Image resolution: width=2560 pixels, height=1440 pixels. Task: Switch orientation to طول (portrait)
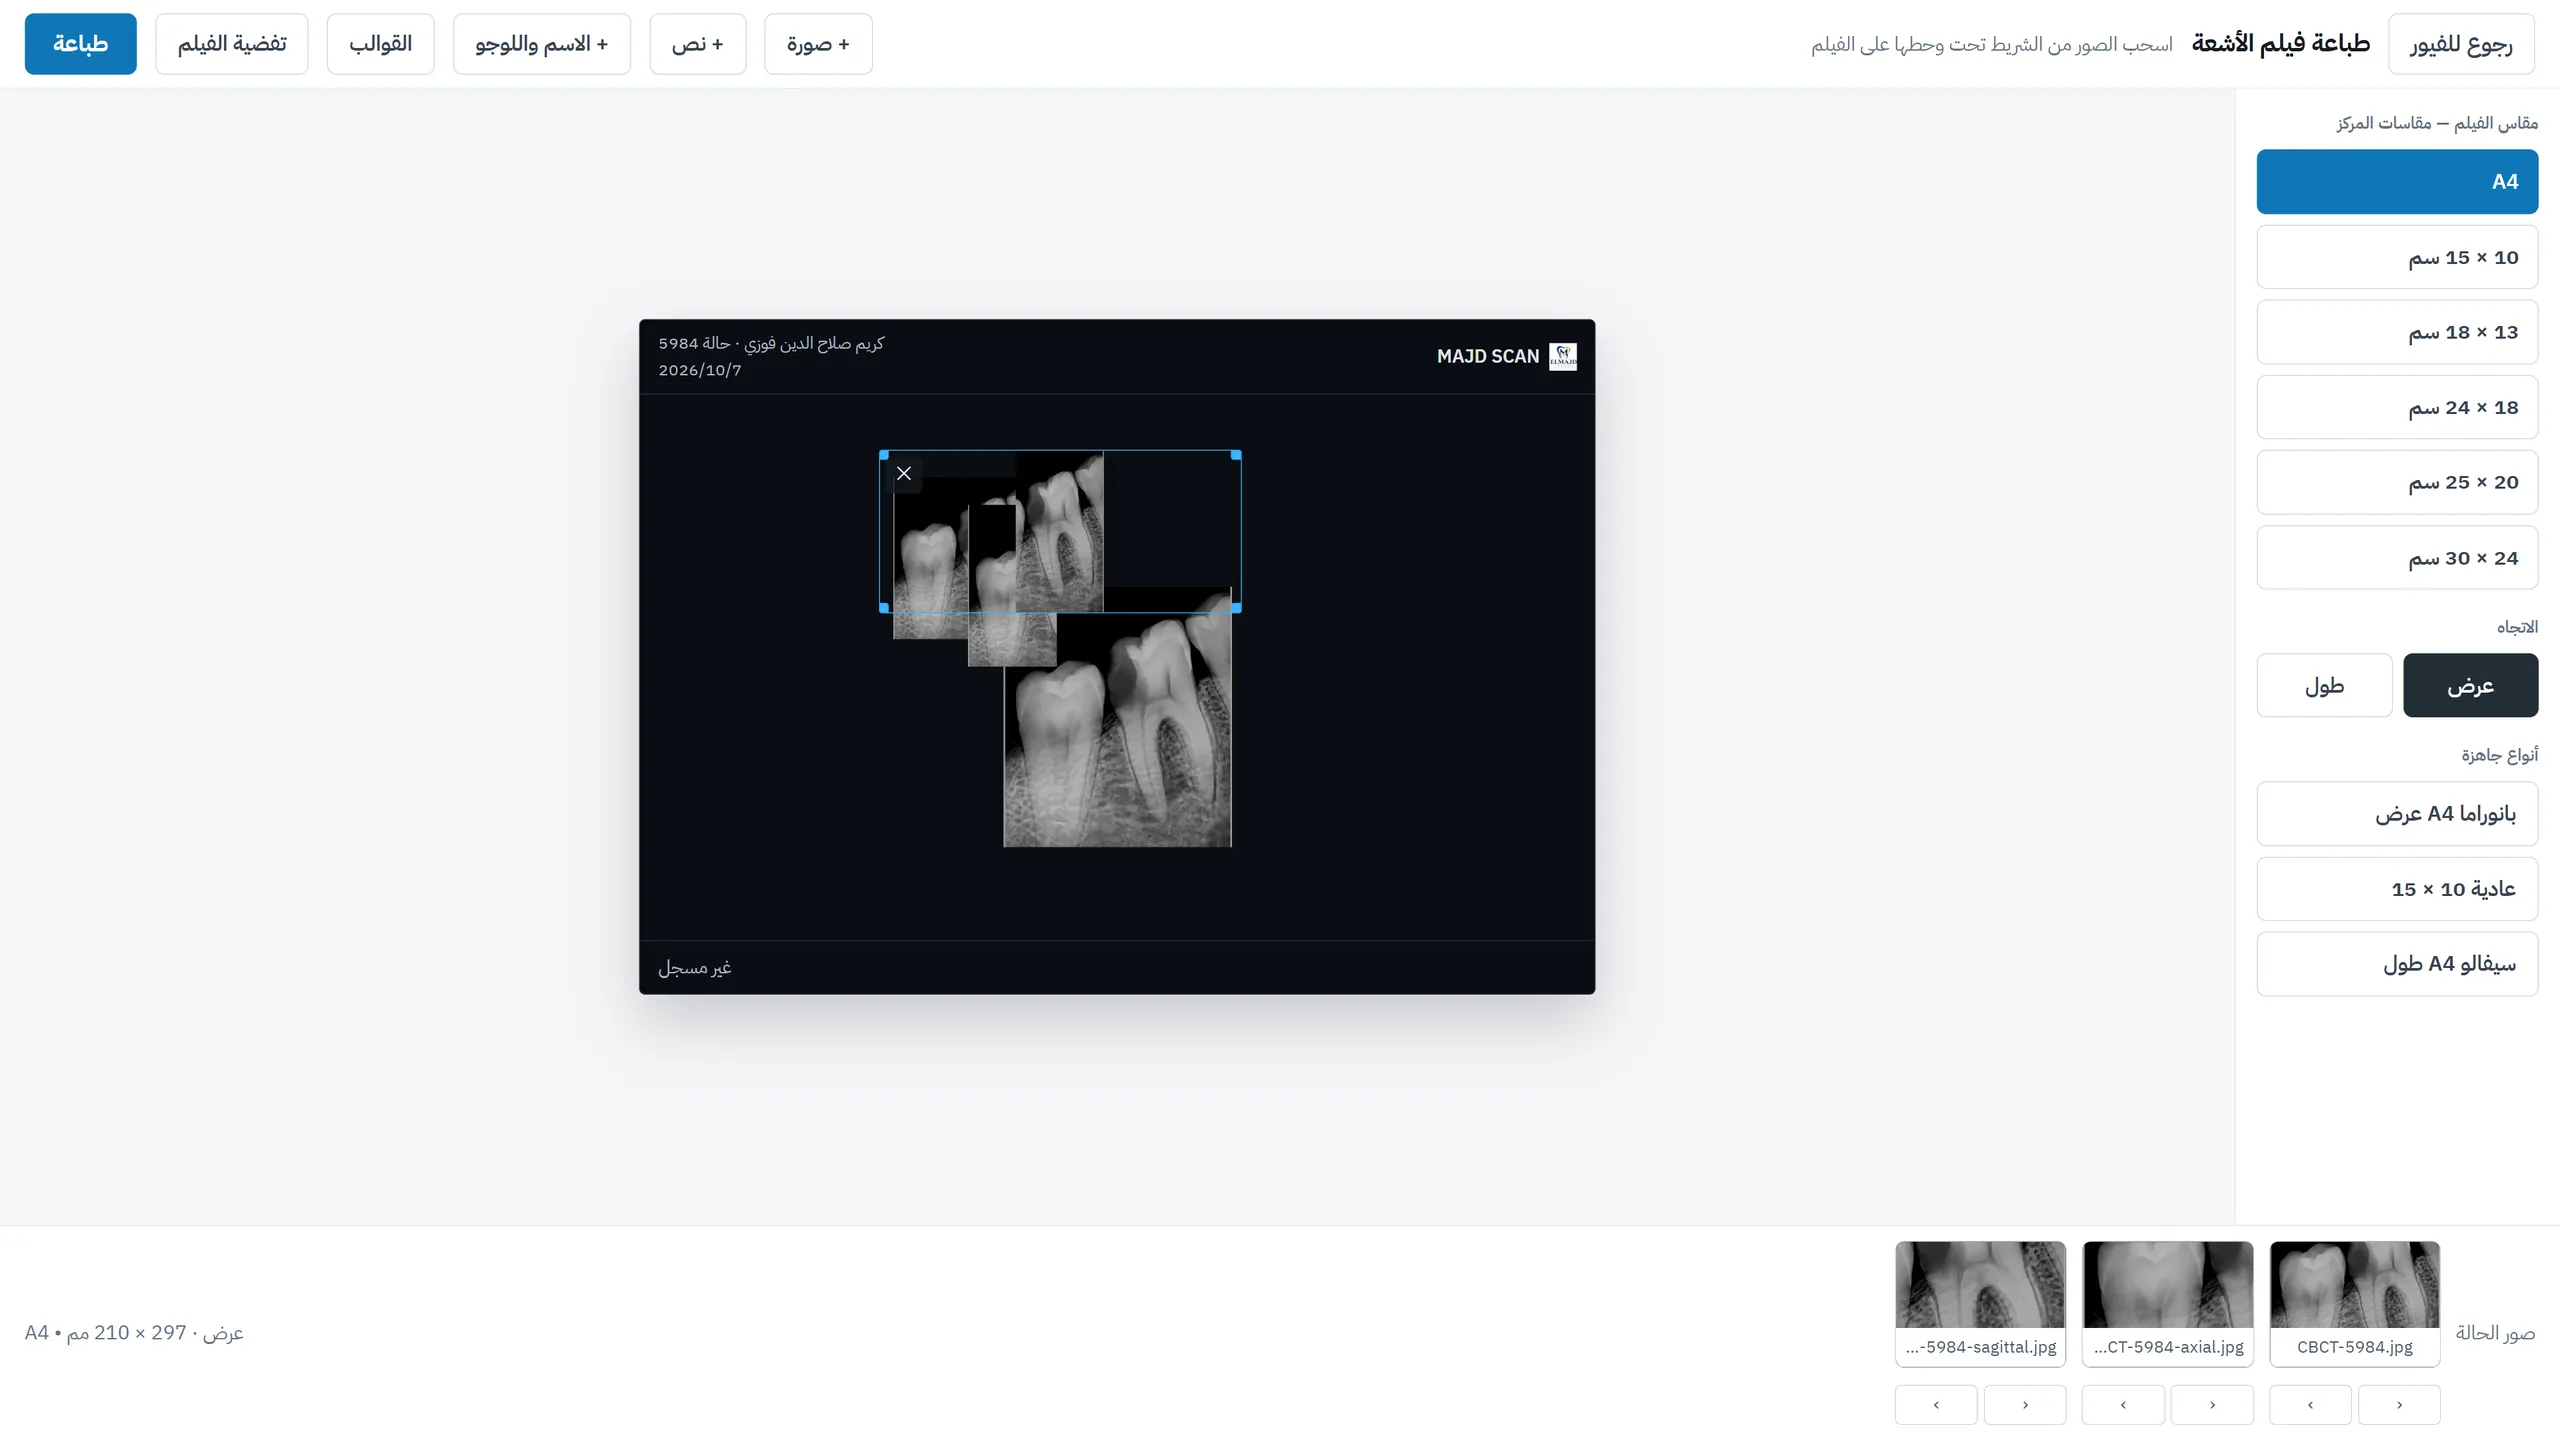[2324, 685]
